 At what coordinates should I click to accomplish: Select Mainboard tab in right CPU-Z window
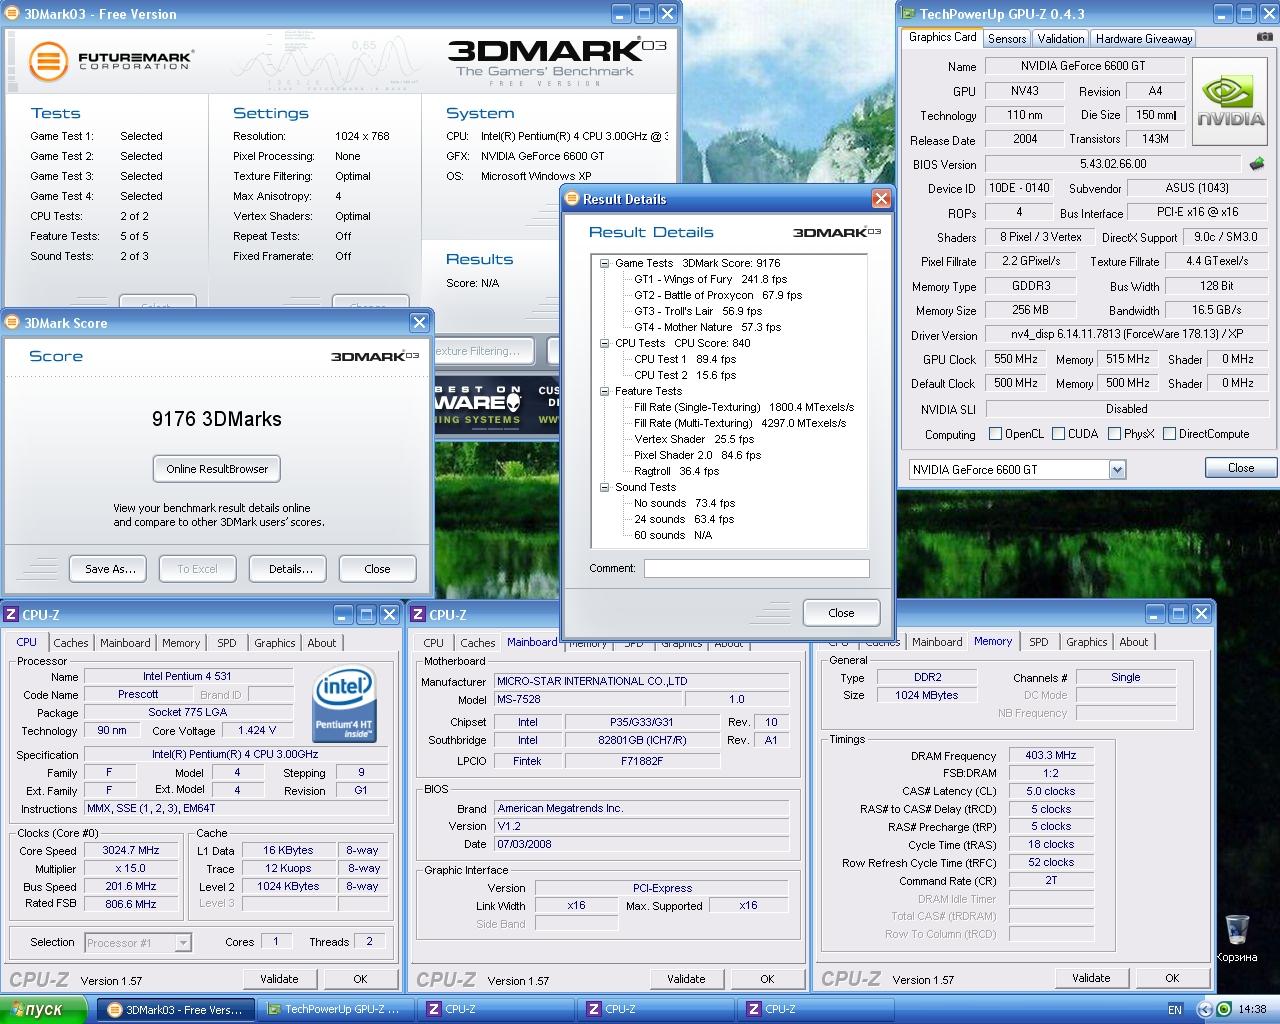click(937, 642)
